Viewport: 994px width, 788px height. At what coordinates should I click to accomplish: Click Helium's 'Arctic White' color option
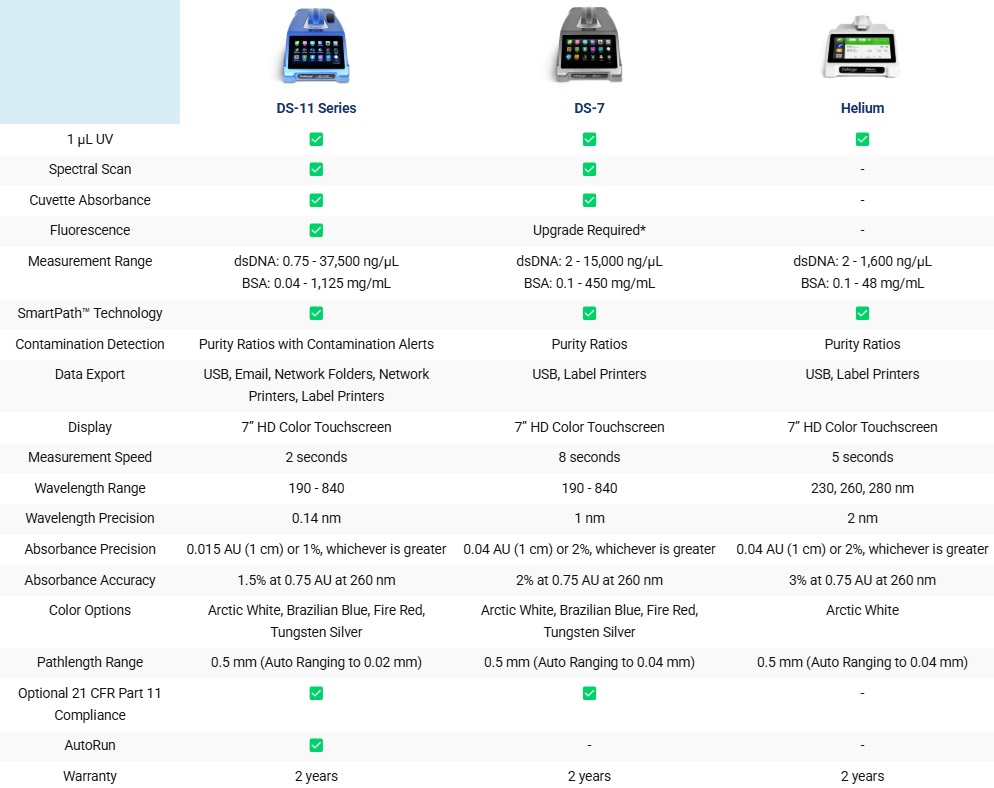862,610
